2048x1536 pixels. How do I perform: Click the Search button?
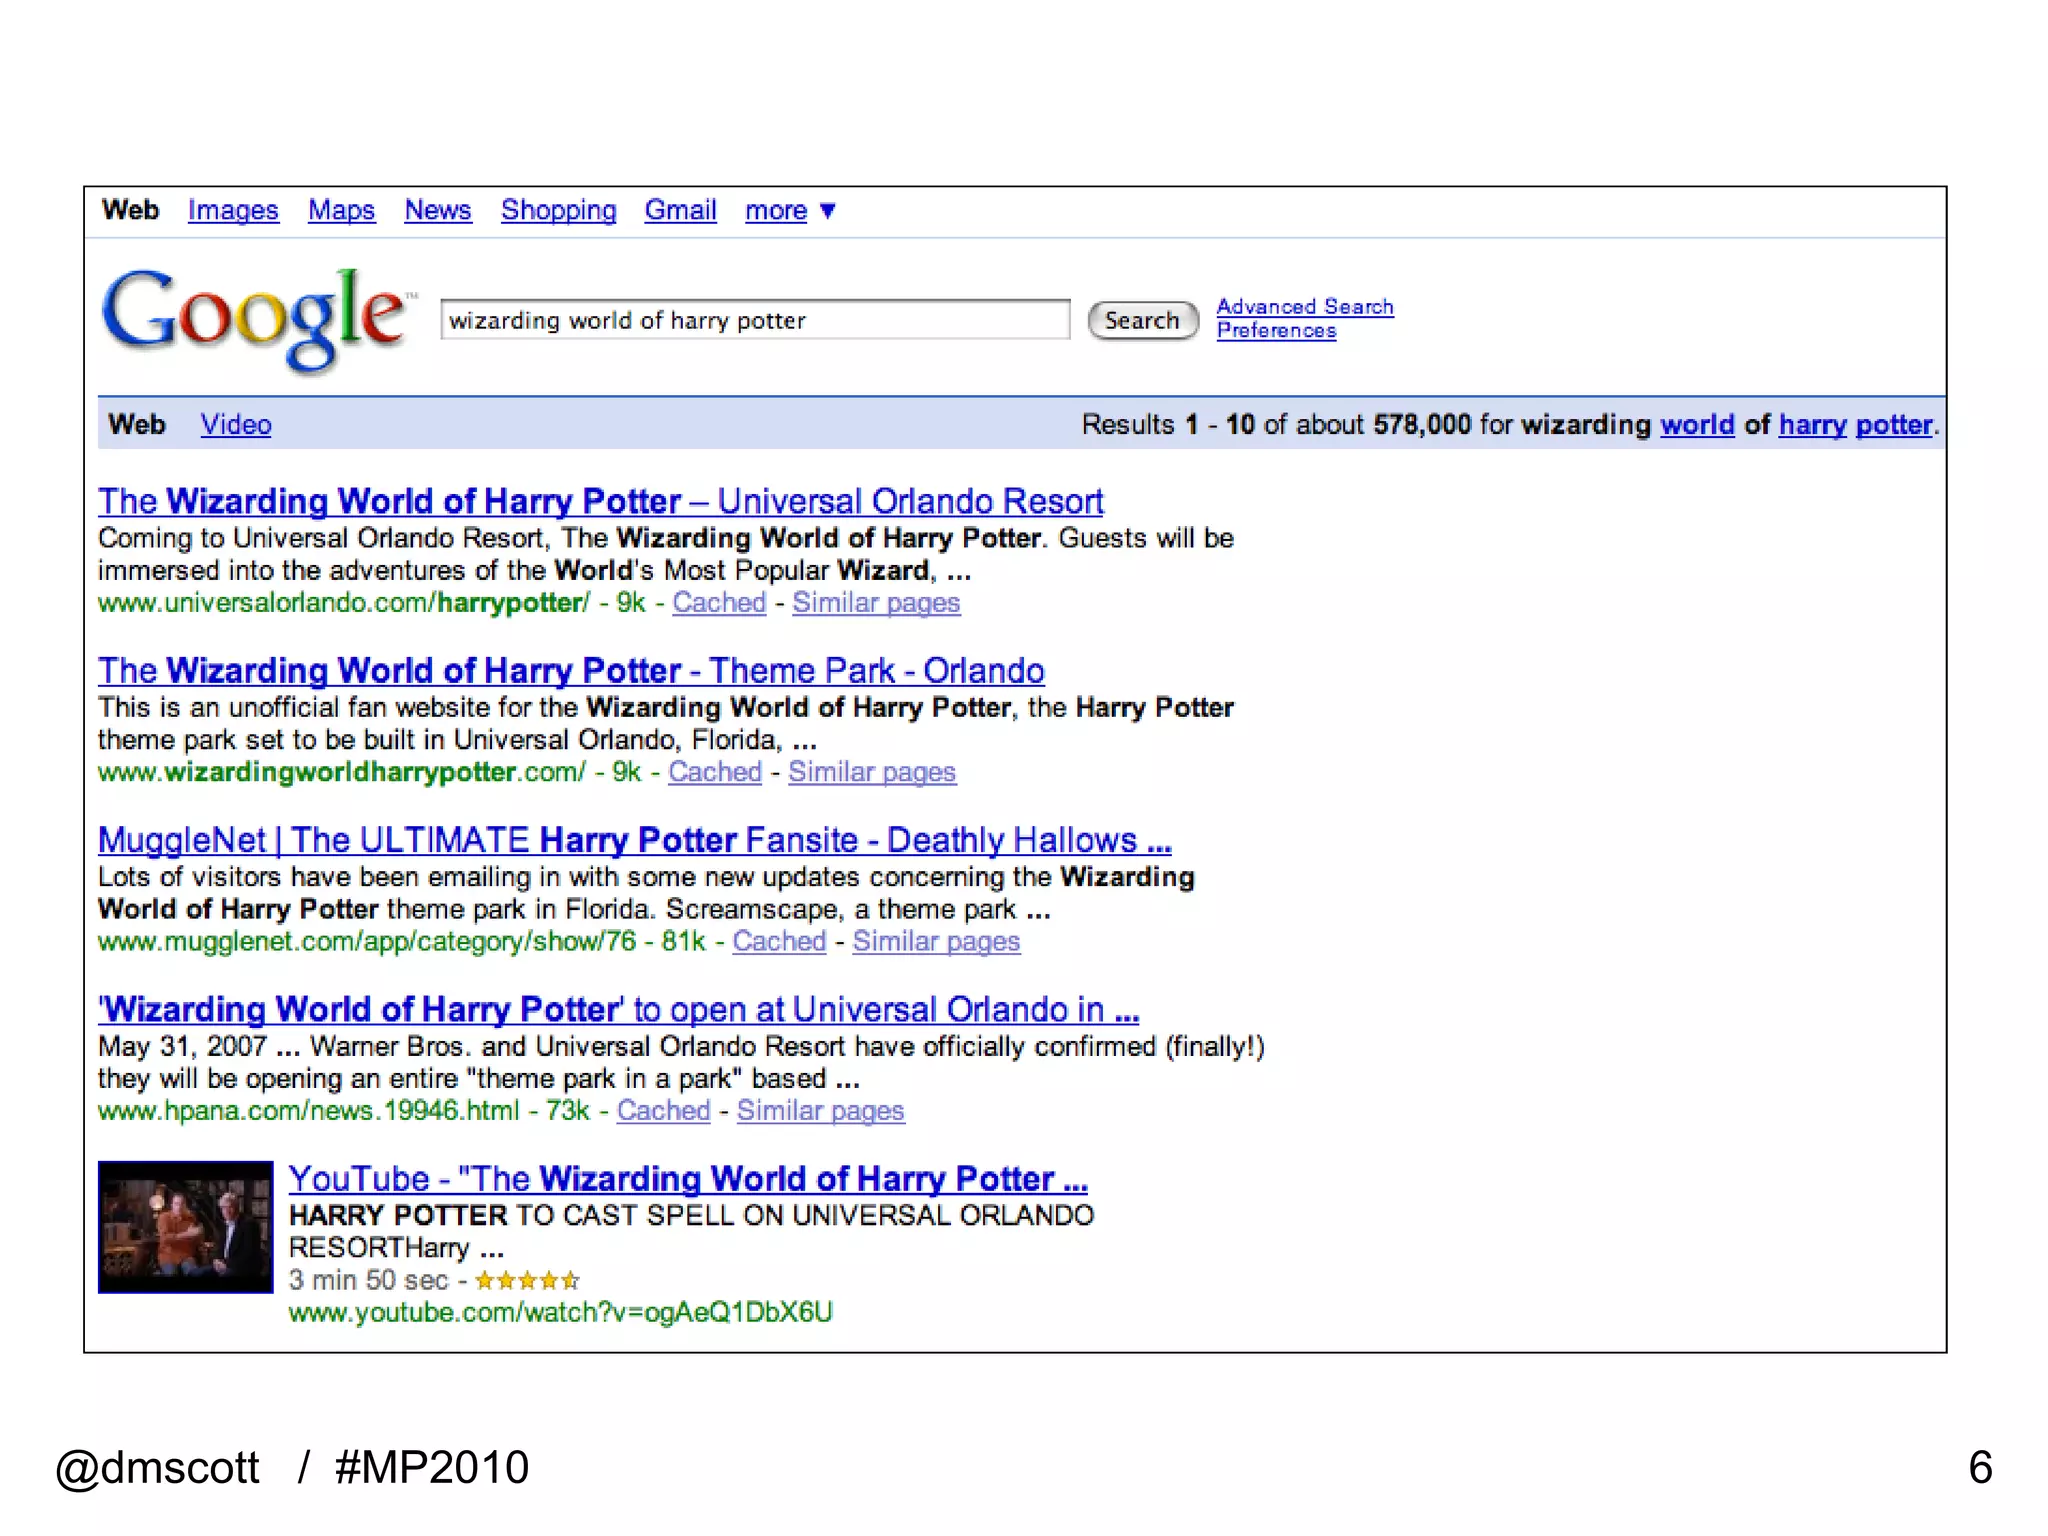1142,320
